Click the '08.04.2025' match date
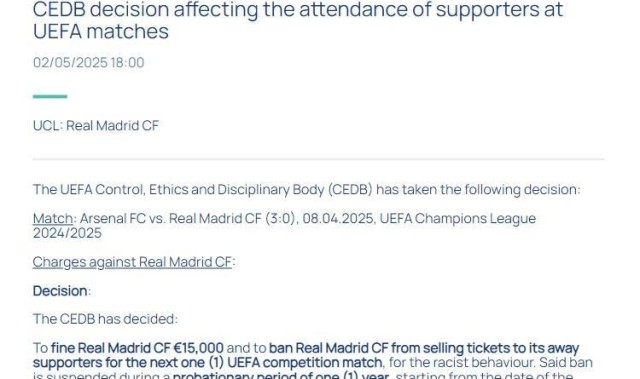 [338, 218]
